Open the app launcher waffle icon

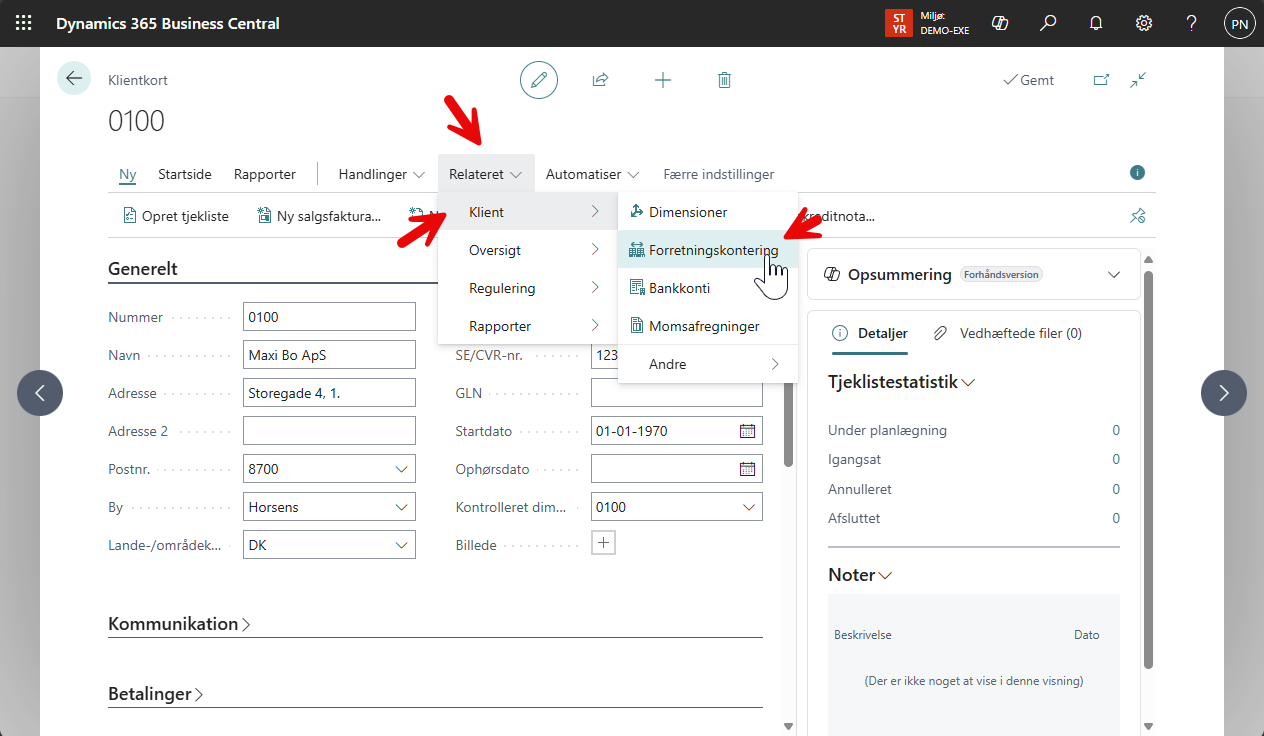tap(23, 23)
